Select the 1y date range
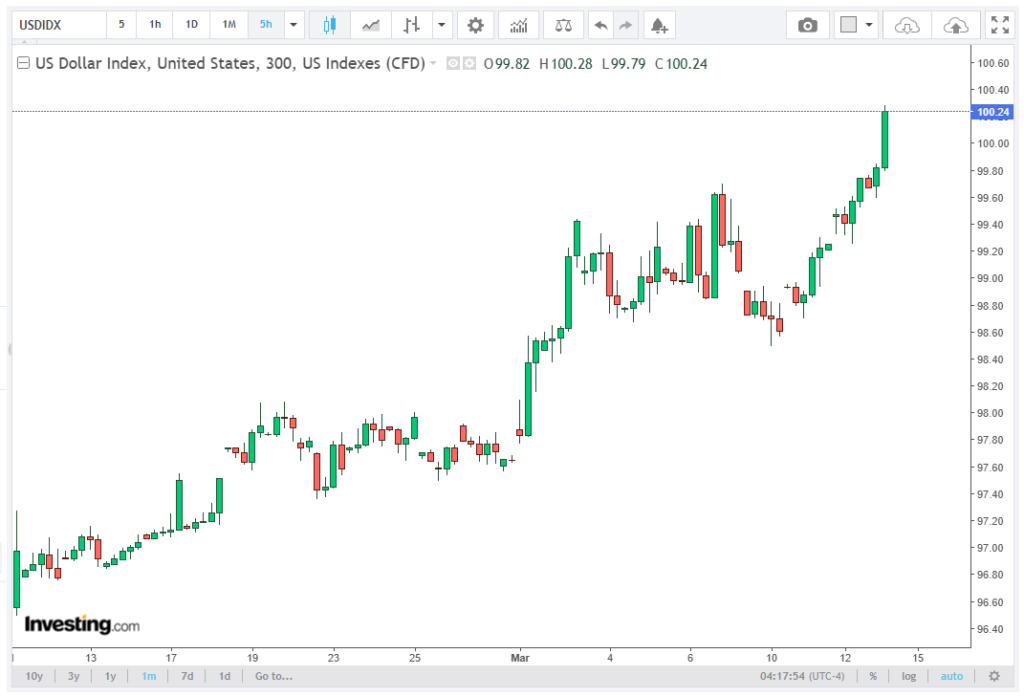1024x697 pixels. click(110, 676)
